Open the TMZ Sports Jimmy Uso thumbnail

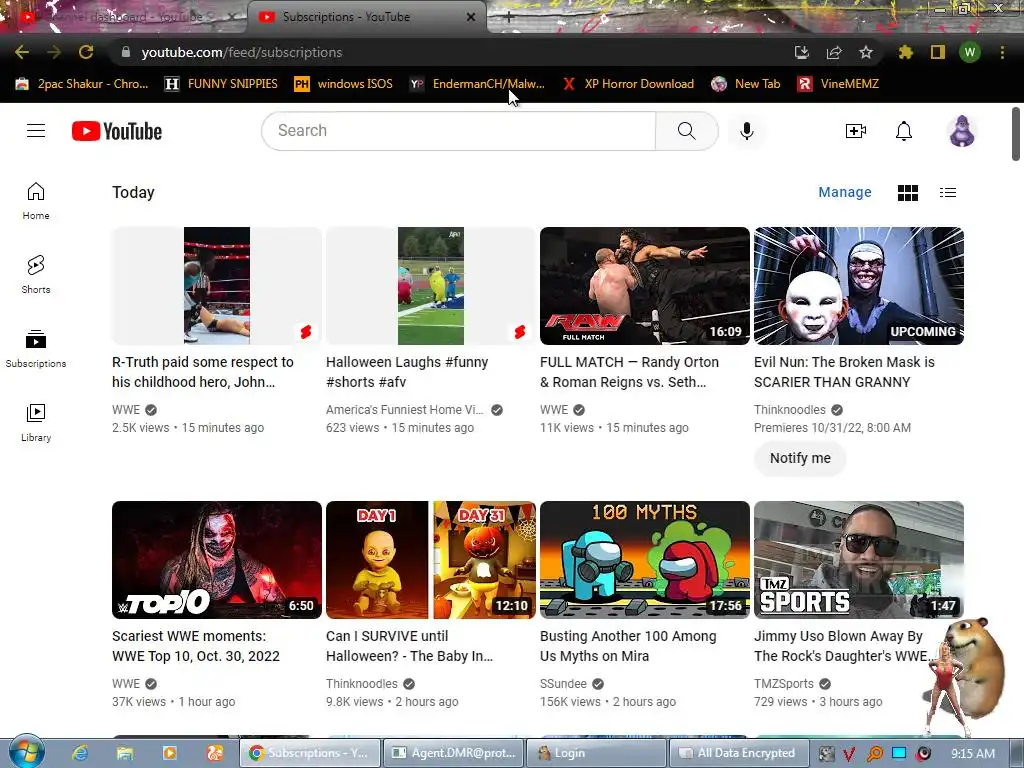coord(859,560)
